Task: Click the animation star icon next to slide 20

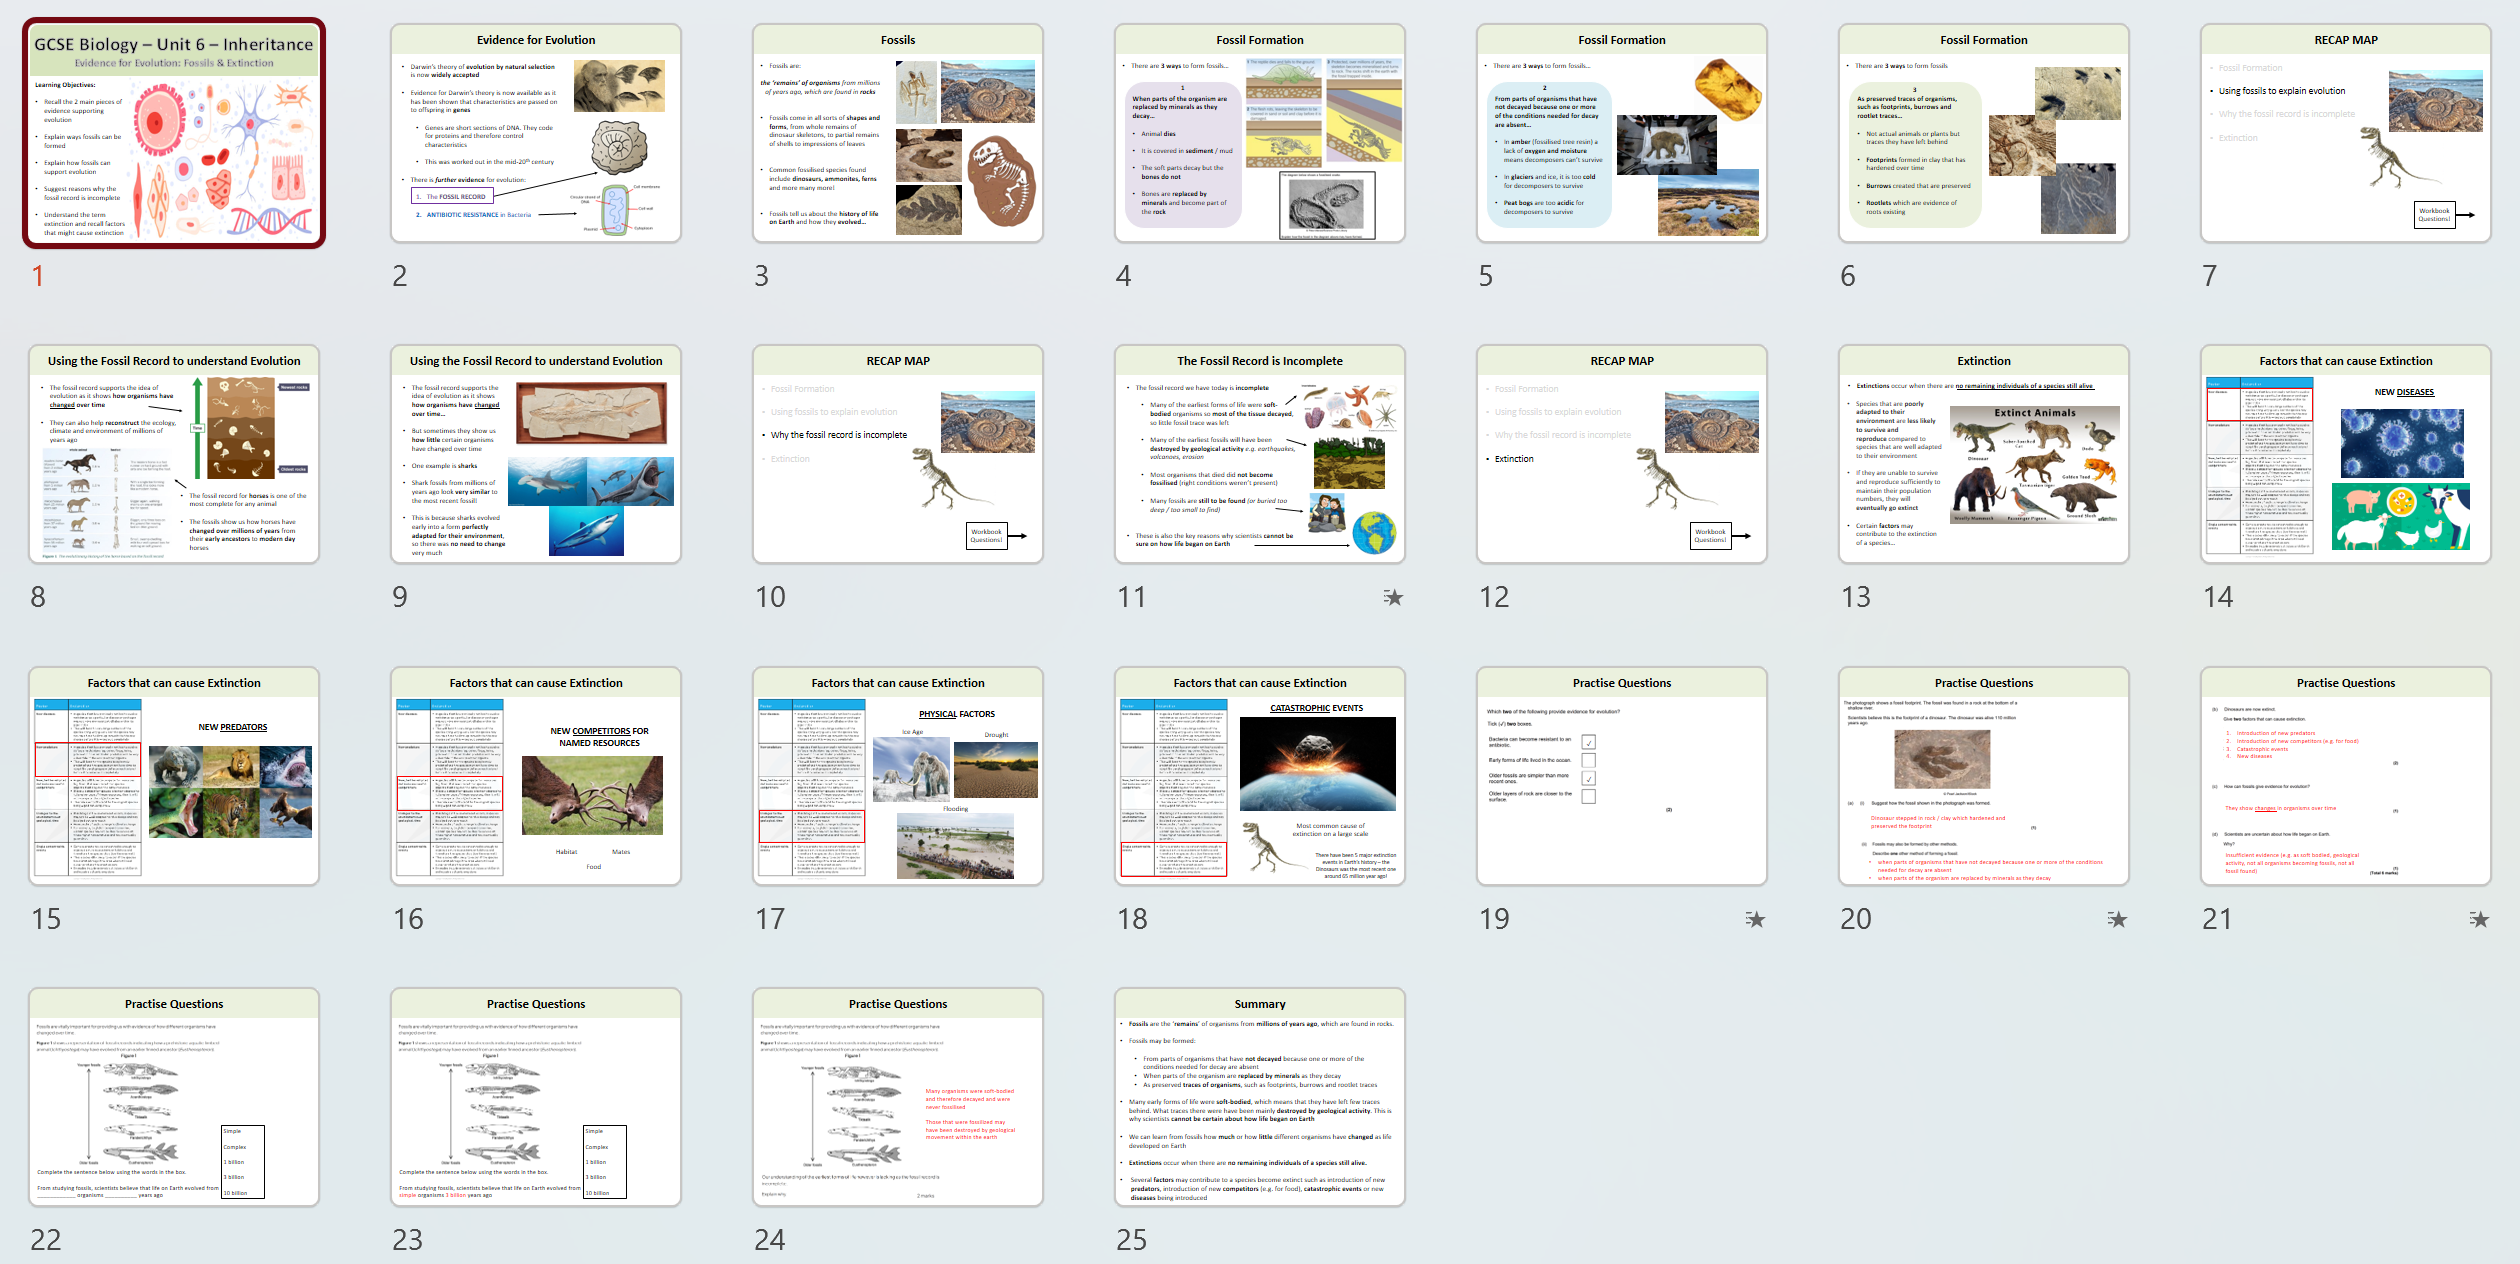Action: (2117, 919)
